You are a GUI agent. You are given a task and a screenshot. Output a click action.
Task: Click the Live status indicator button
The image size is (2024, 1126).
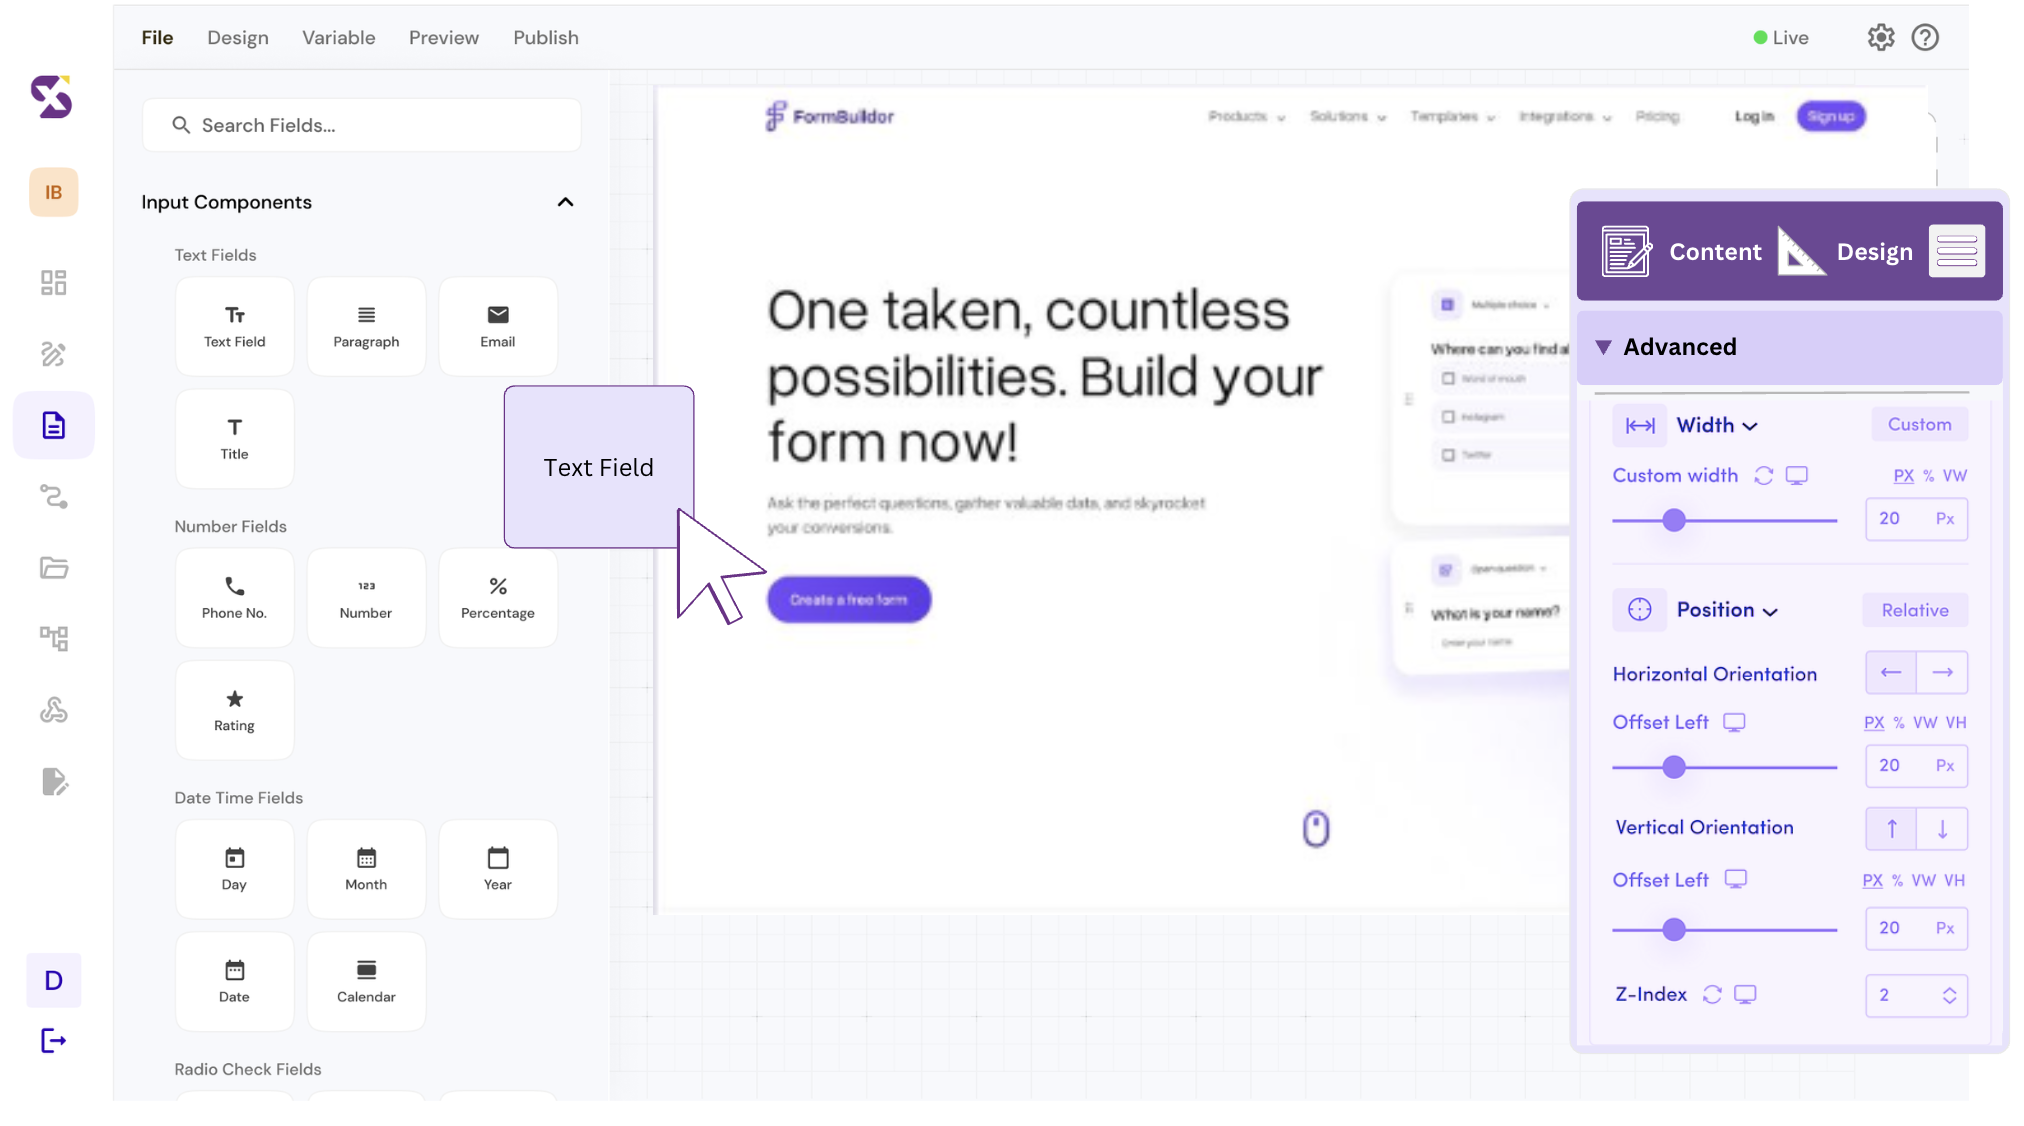point(1783,36)
